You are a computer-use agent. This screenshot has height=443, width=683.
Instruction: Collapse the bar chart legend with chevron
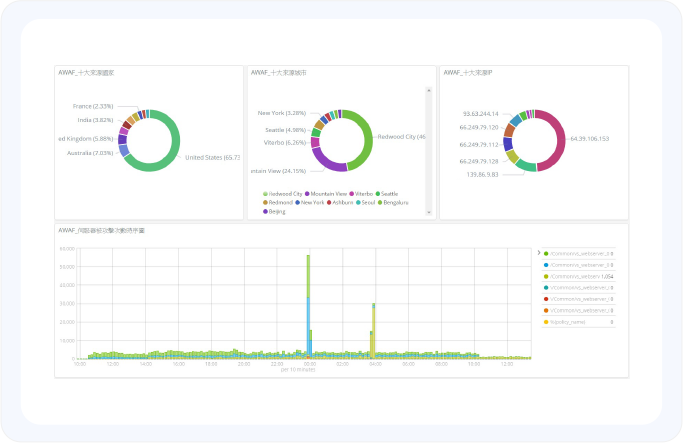tap(538, 254)
